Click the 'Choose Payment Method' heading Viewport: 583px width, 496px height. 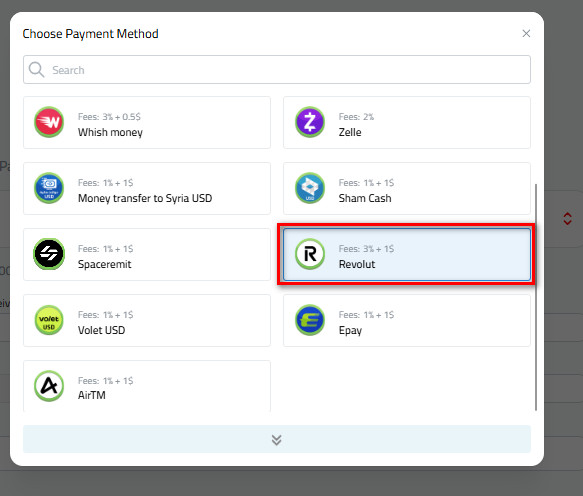point(90,34)
